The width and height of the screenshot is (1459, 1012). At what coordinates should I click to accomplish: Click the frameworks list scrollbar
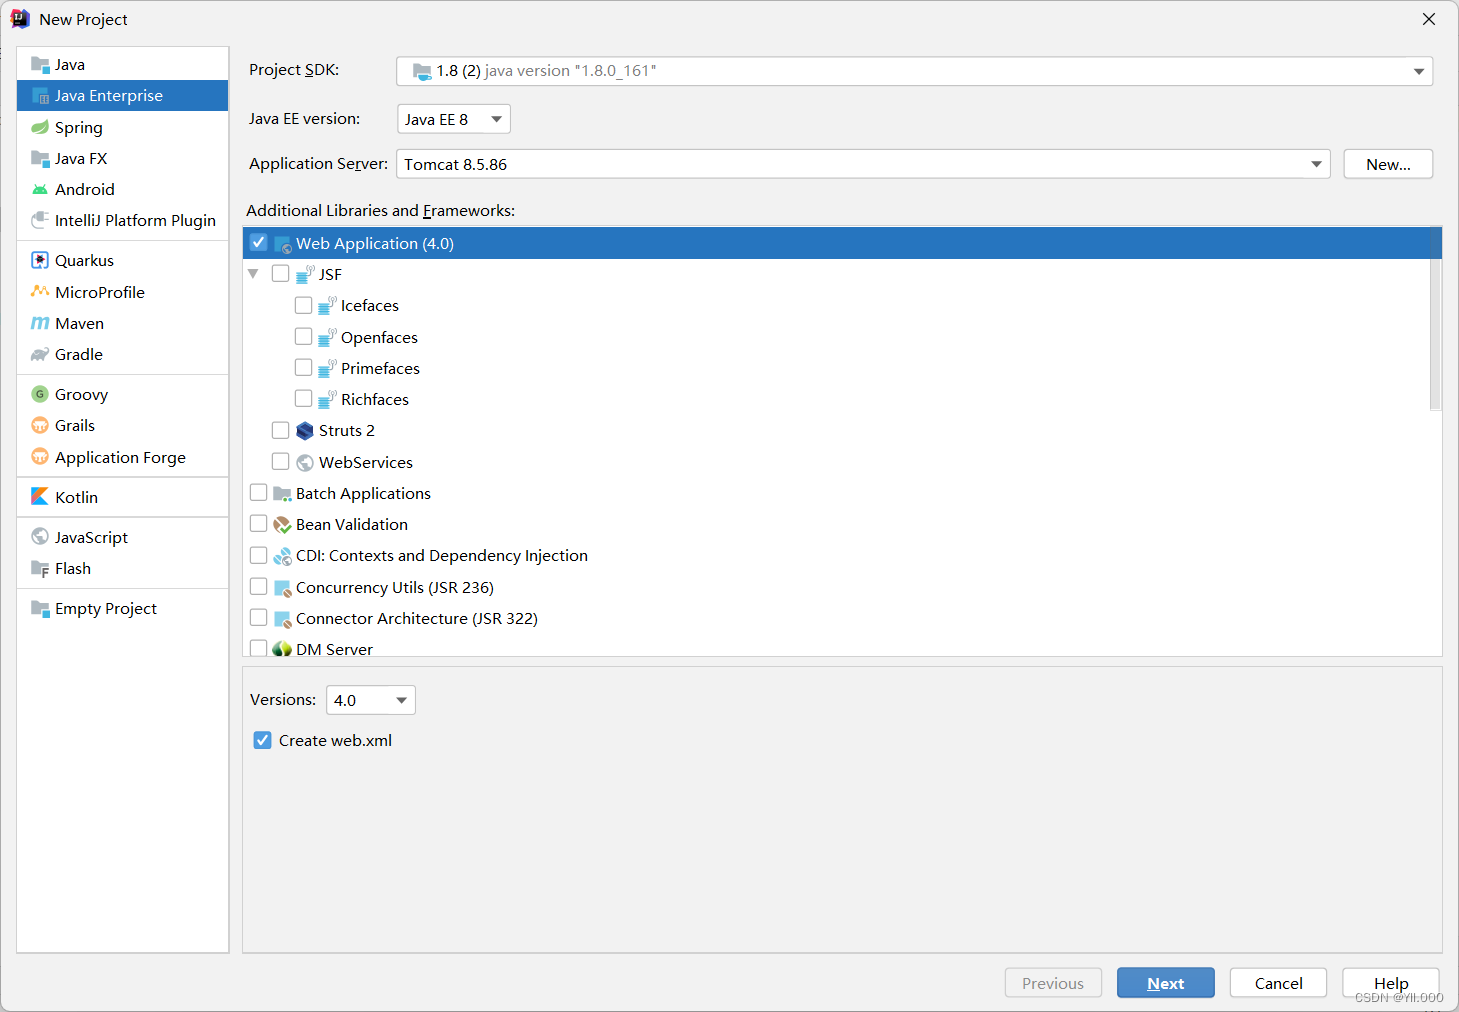(x=1435, y=320)
